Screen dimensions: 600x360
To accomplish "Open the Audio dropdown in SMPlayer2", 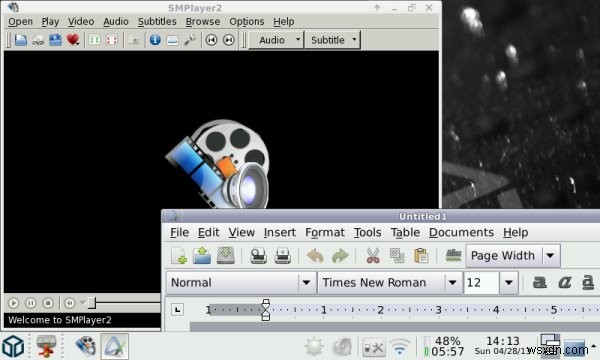I will tap(276, 40).
